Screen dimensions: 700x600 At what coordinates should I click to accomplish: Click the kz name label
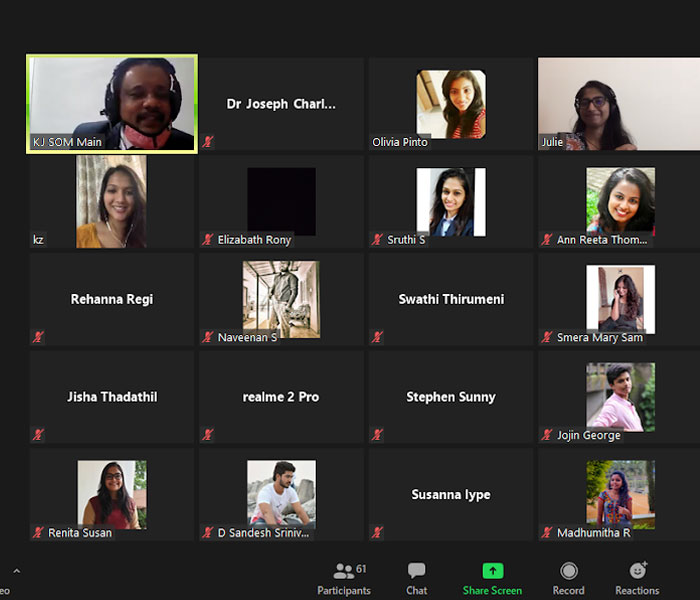(38, 240)
